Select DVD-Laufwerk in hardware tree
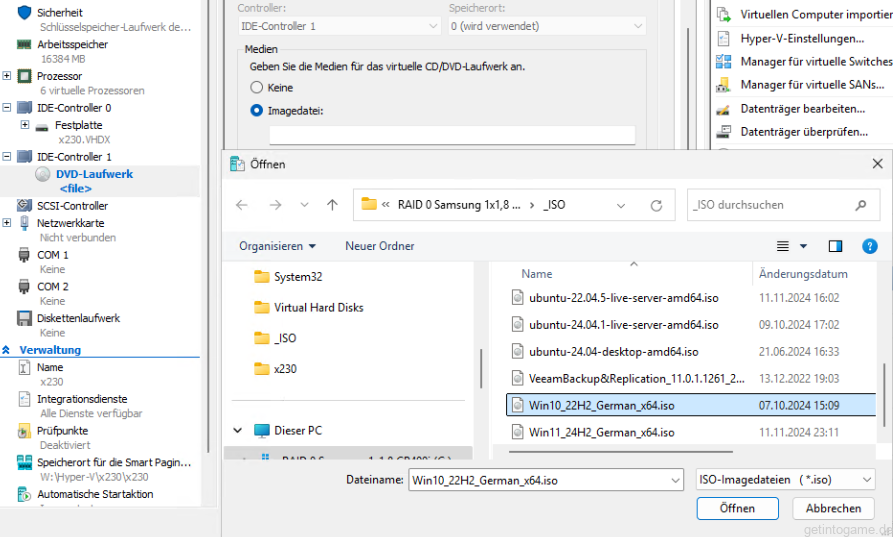 94,174
